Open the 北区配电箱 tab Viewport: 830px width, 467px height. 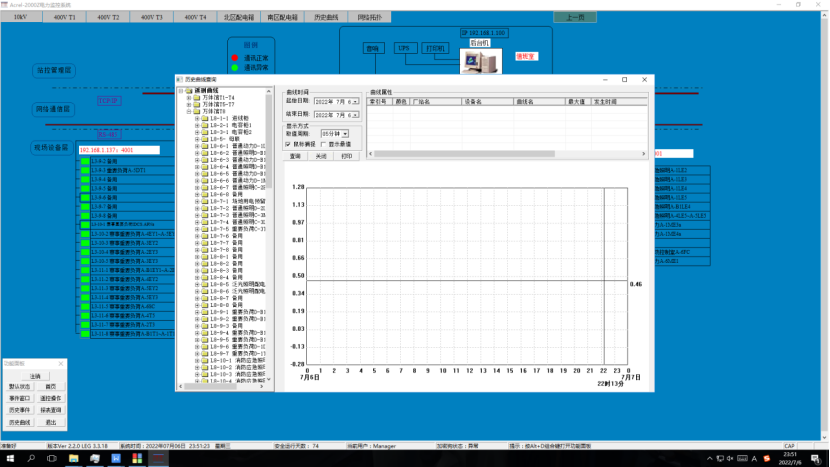[237, 18]
